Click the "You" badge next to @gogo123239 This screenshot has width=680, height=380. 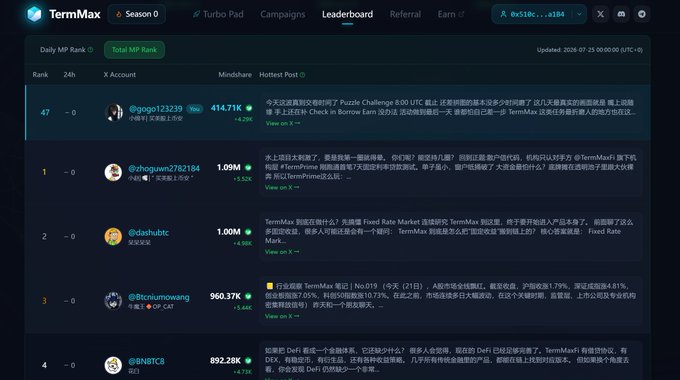tap(195, 109)
